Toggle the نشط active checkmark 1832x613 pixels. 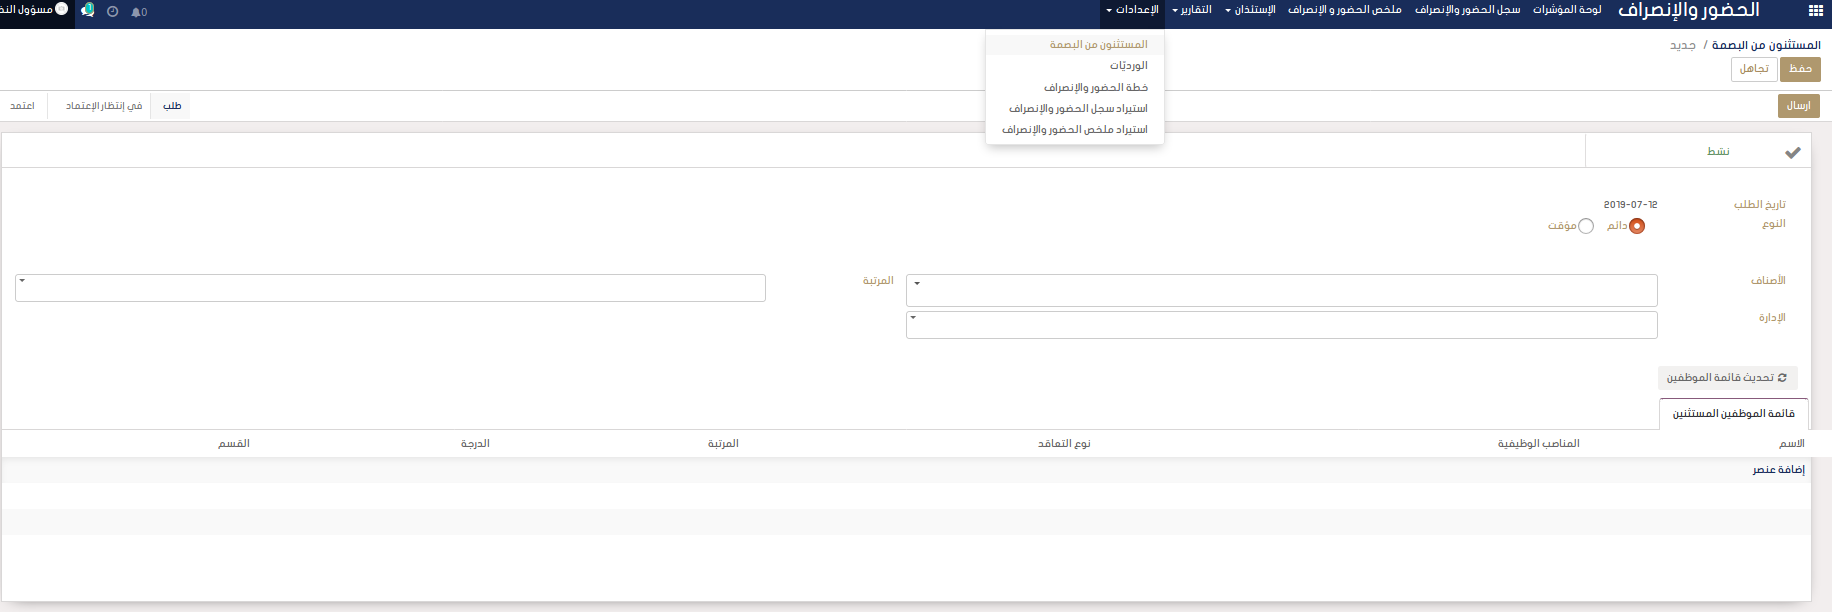(x=1792, y=152)
